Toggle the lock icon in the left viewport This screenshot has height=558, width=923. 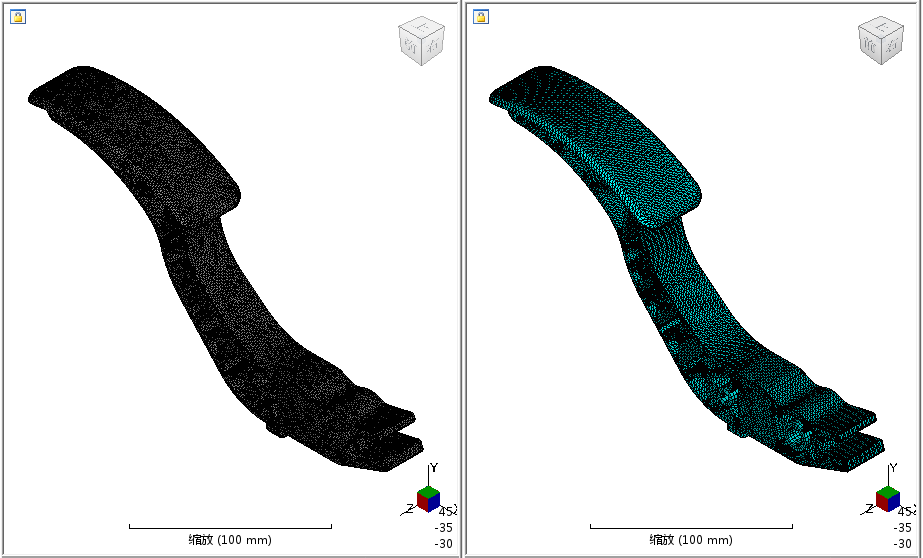click(18, 17)
